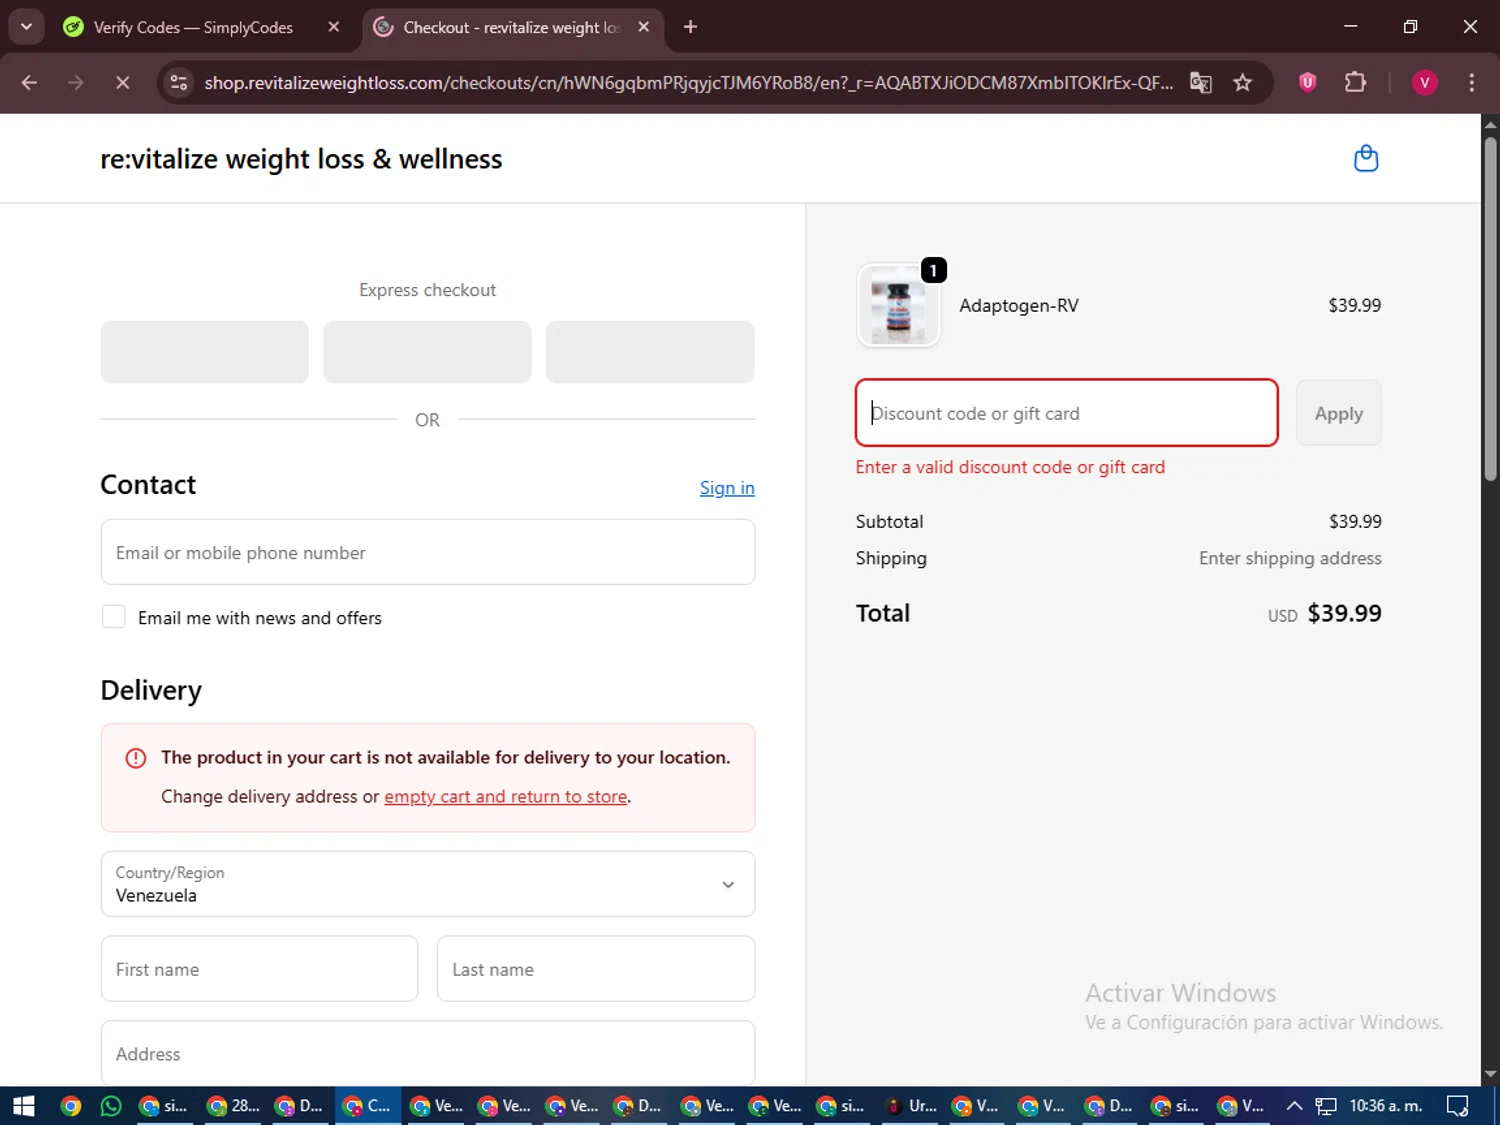
Task: Open the Chrome taskbar icon next to Start
Action: (70, 1106)
